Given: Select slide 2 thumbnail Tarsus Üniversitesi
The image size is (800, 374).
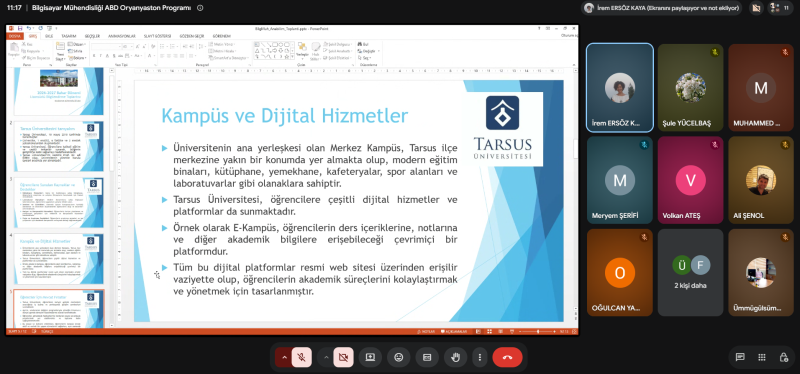Looking at the screenshot, I should point(60,146).
